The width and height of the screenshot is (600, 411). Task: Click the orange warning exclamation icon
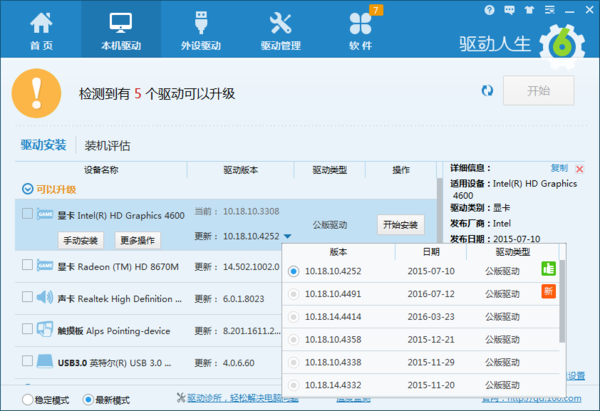pos(36,93)
